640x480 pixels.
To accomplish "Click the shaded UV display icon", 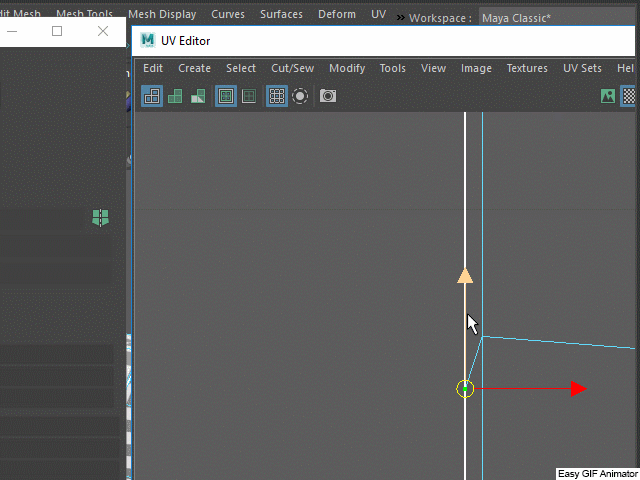I will (x=175, y=96).
